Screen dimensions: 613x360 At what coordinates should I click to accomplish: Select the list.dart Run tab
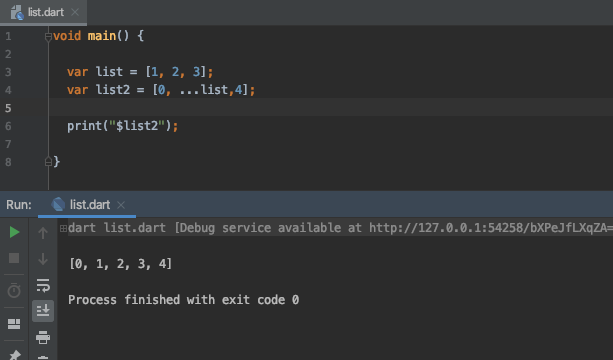click(x=87, y=205)
